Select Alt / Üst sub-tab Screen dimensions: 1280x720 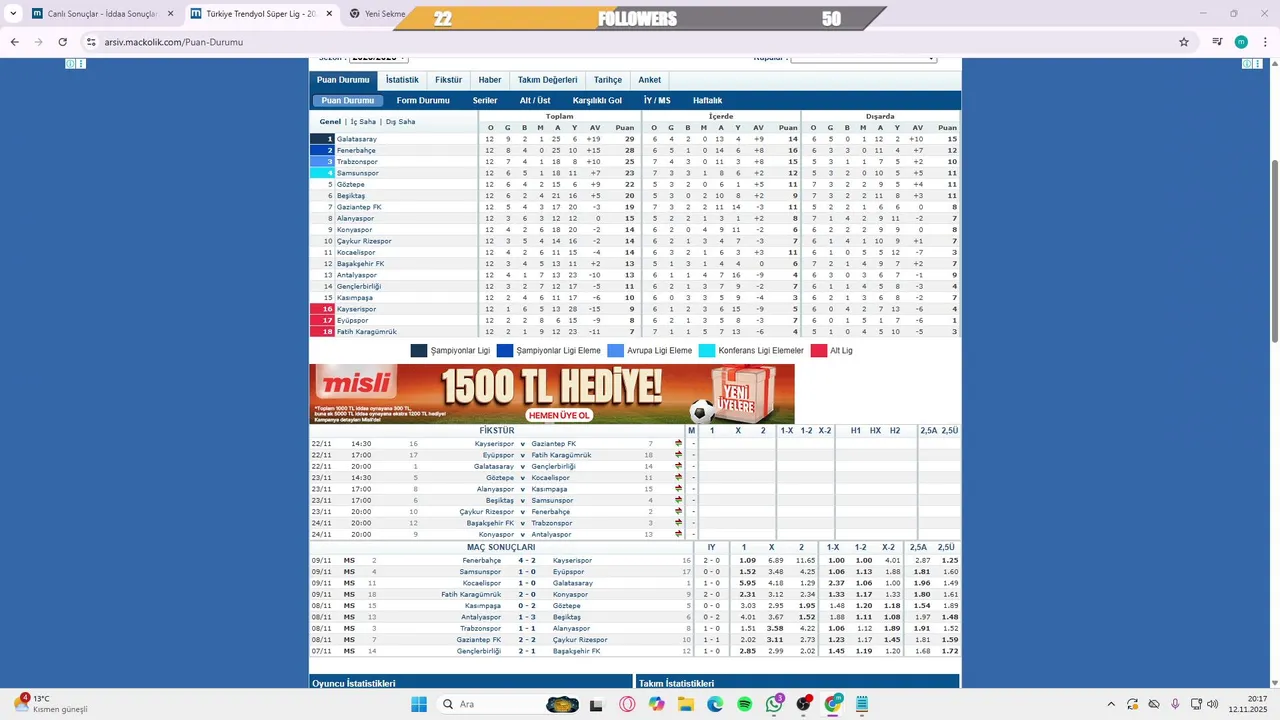(535, 101)
